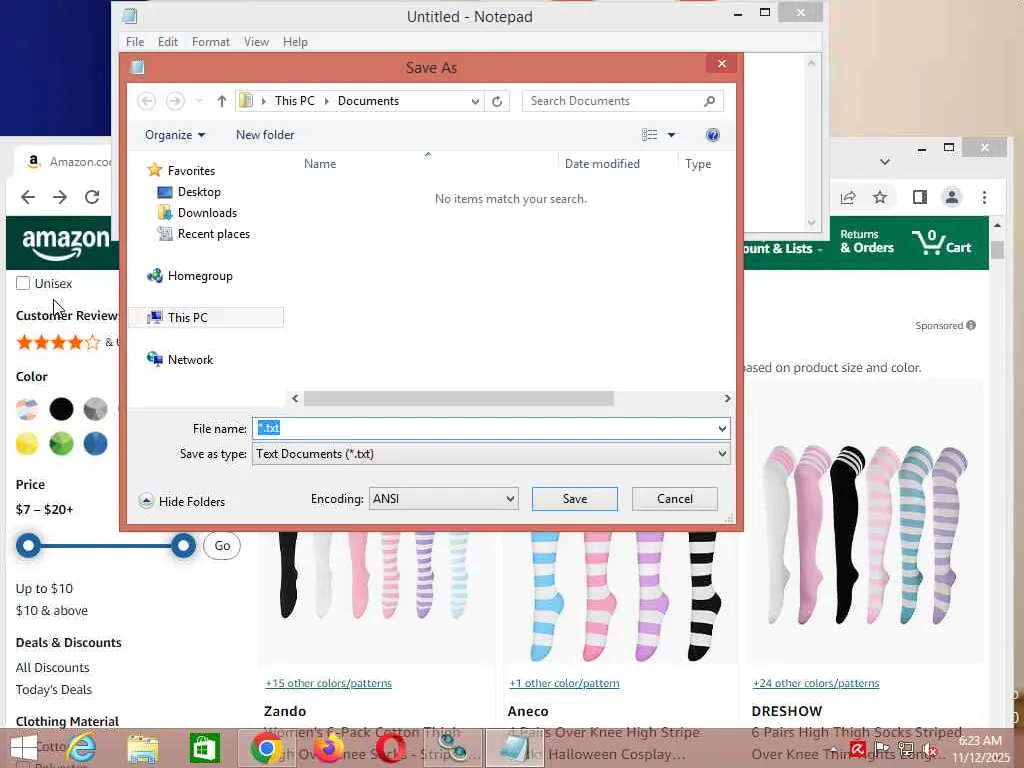Open the Windows Store taskbar icon
Viewport: 1024px width, 768px height.
pyautogui.click(x=204, y=748)
